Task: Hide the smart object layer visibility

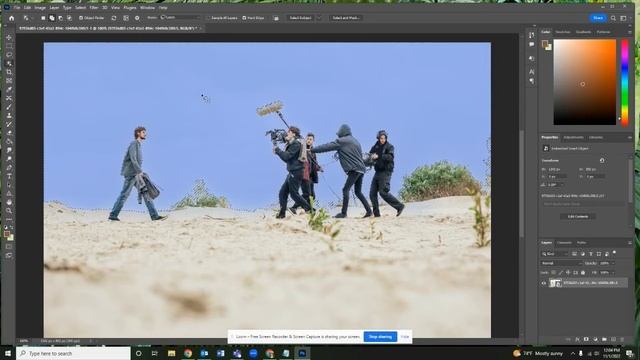Action: click(544, 283)
